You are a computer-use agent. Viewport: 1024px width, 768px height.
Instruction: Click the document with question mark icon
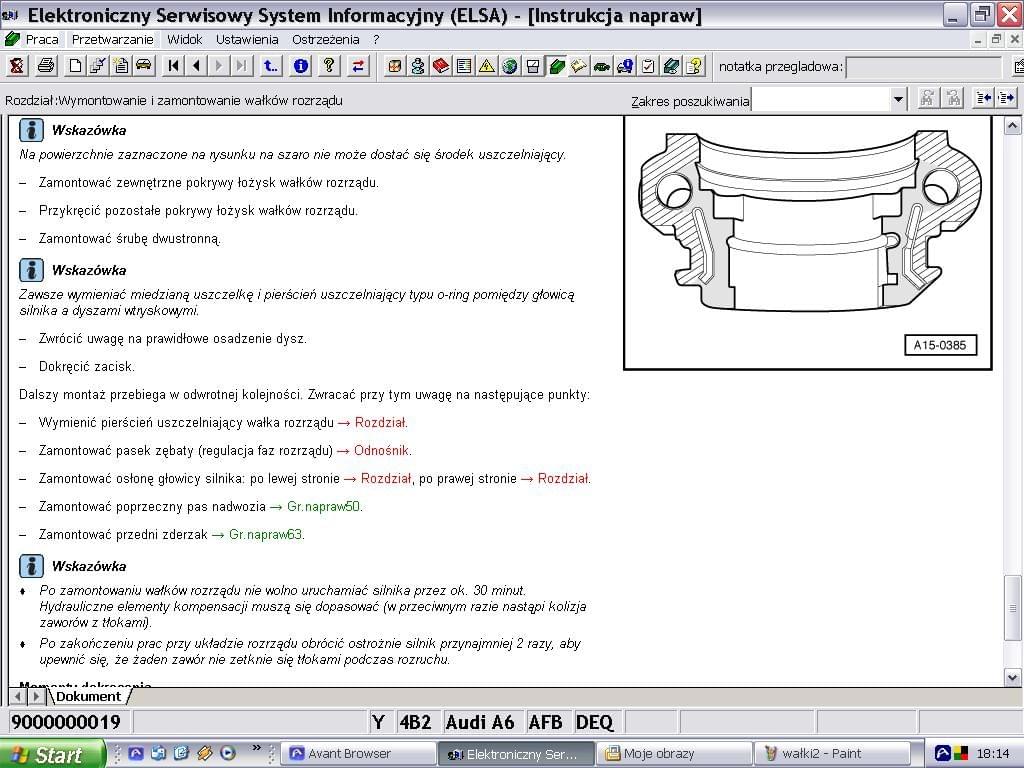[x=694, y=65]
